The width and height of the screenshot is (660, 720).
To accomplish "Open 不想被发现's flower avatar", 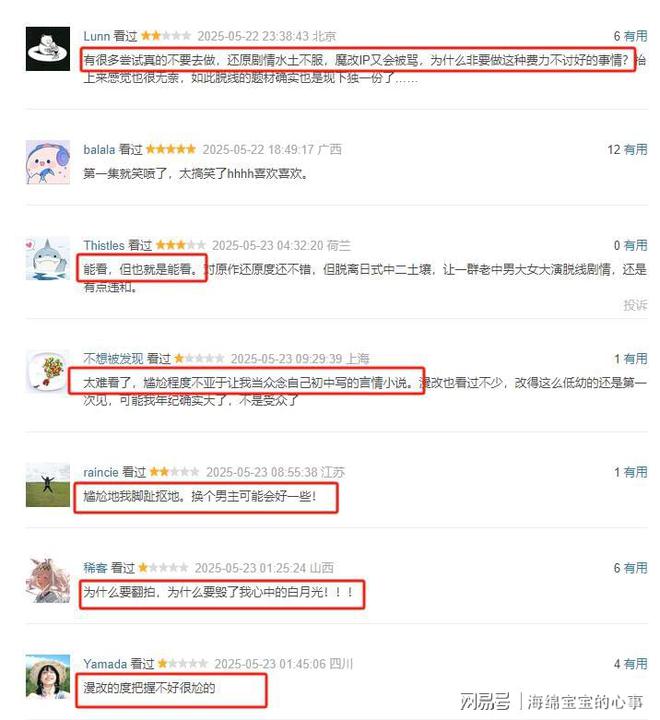I will 48,372.
